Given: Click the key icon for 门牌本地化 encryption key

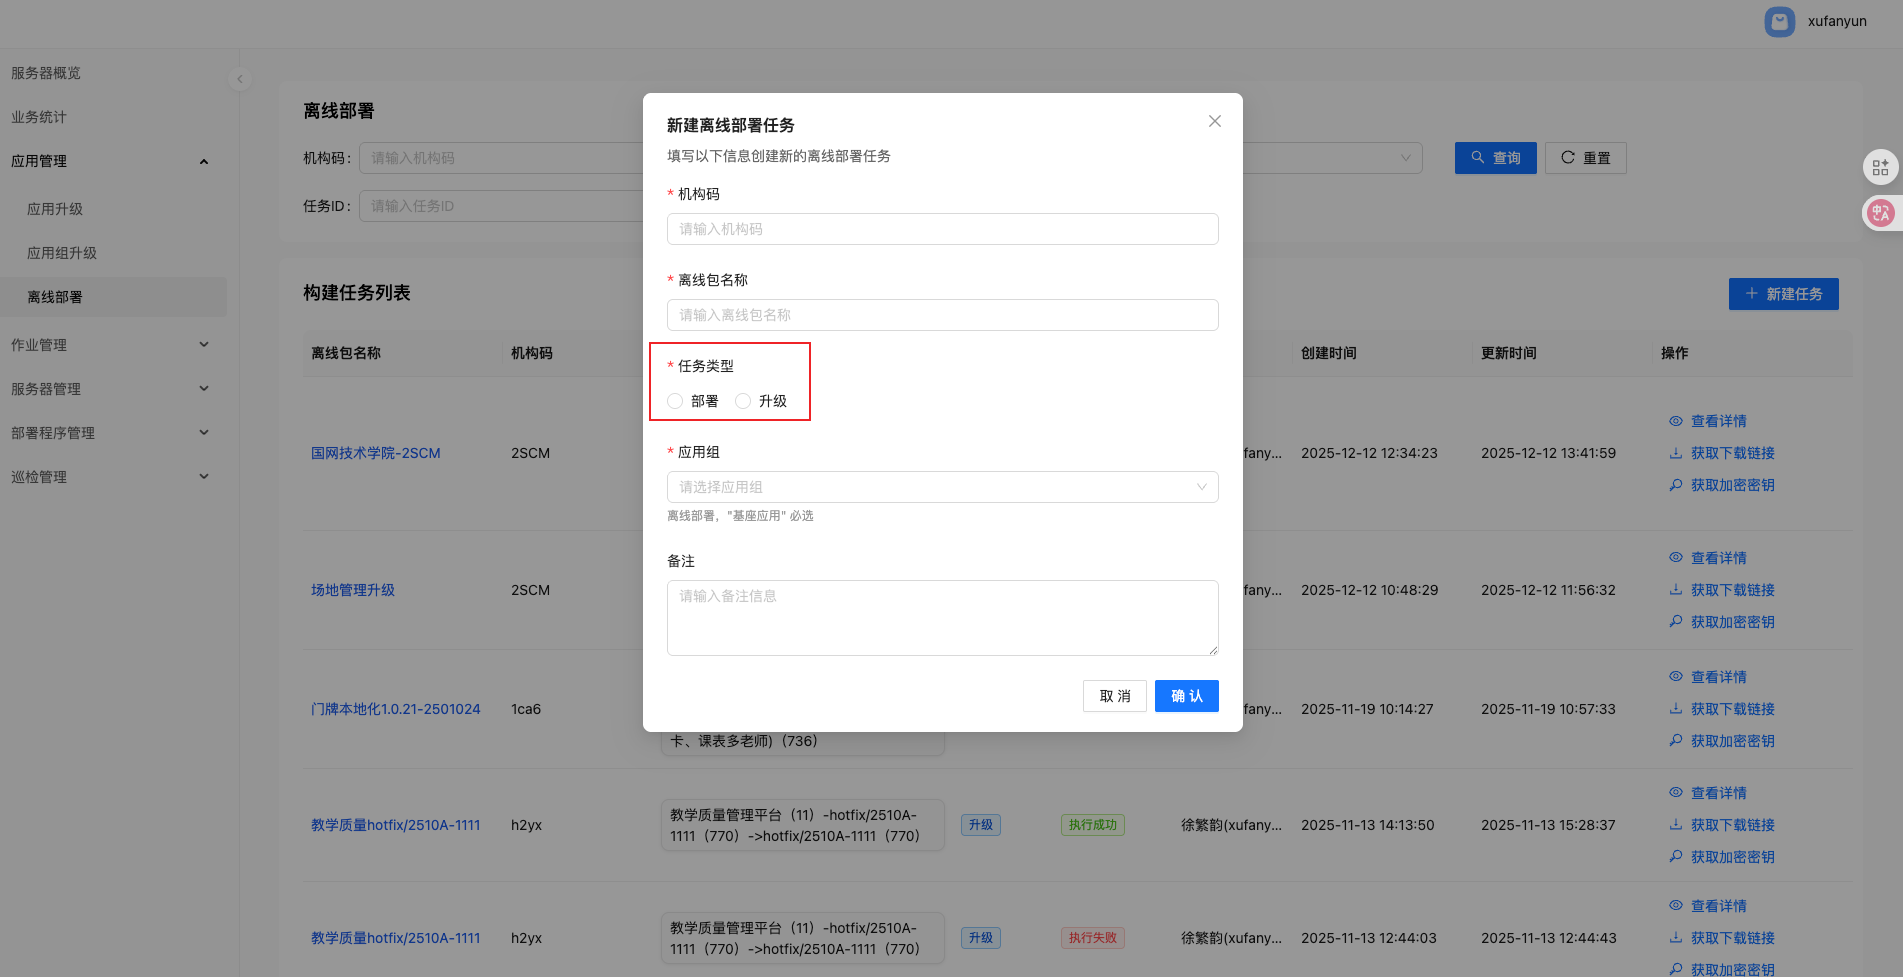Looking at the screenshot, I should coord(1676,741).
